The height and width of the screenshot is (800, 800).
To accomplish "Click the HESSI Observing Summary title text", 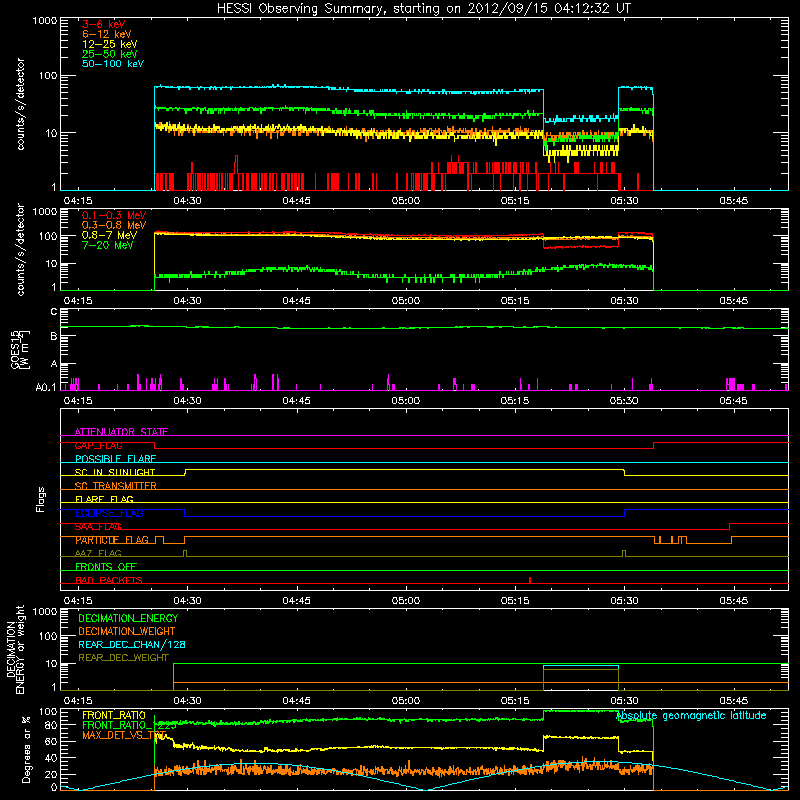I will pyautogui.click(x=424, y=9).
